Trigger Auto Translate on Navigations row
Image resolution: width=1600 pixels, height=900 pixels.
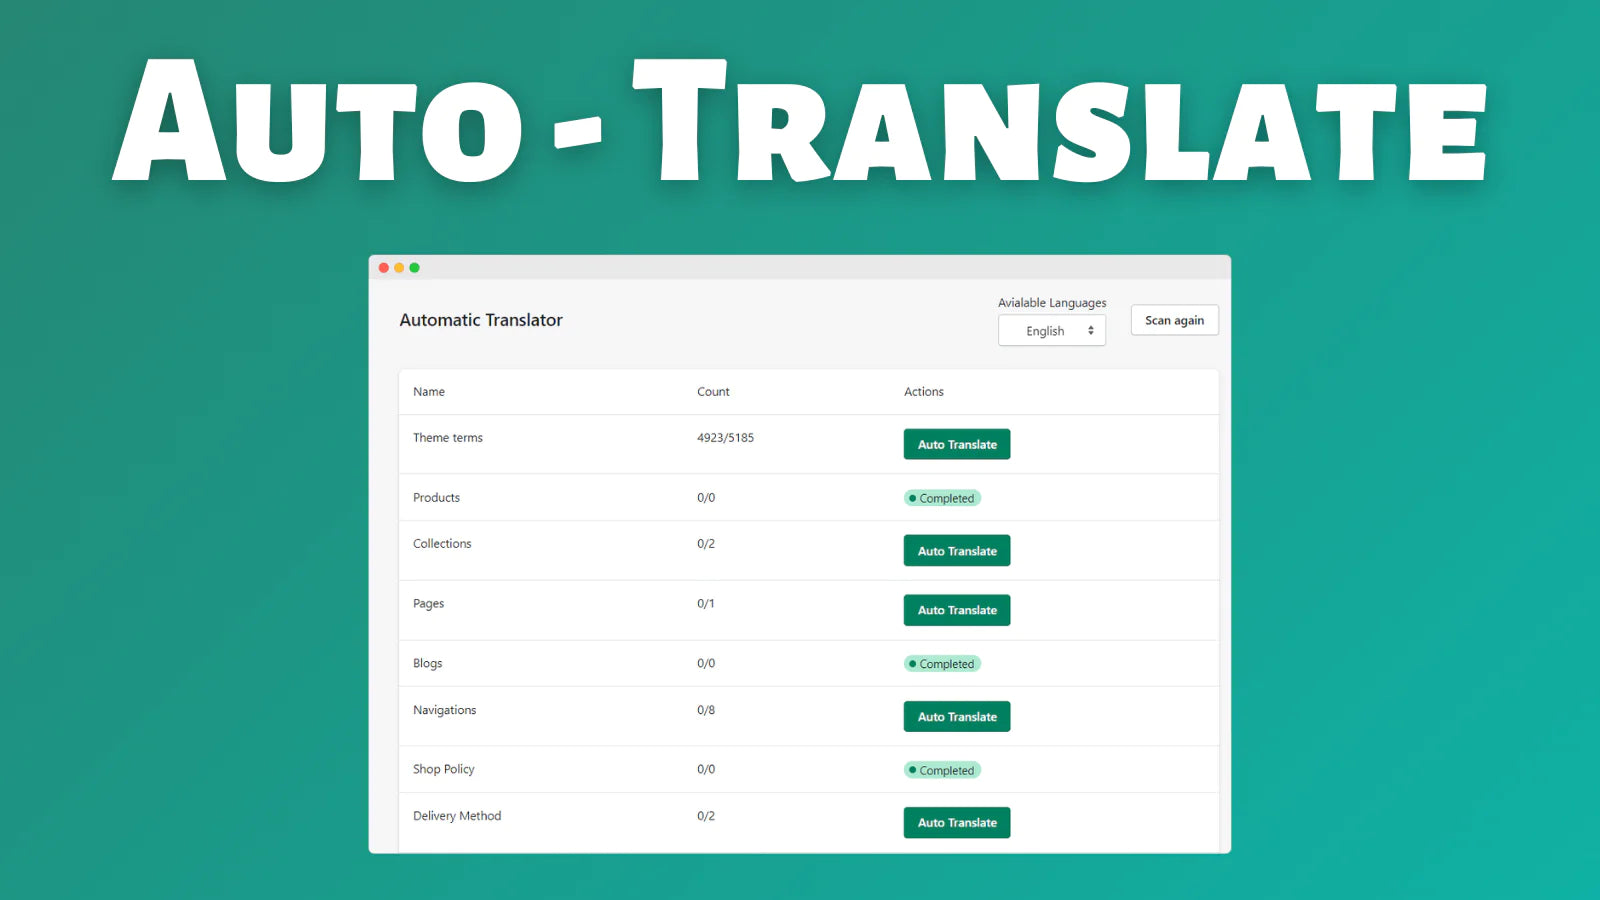tap(956, 716)
